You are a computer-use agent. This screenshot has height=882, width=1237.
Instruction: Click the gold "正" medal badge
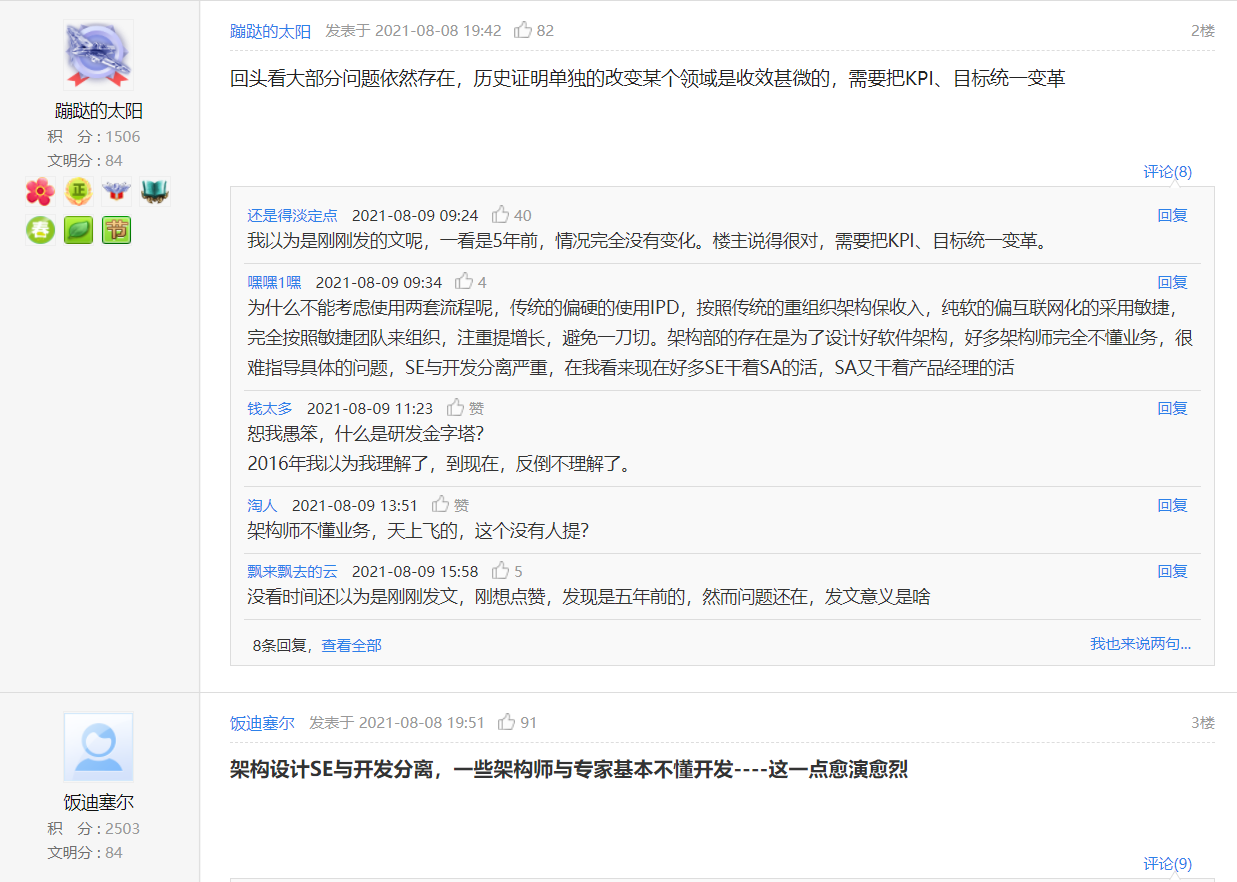point(78,191)
